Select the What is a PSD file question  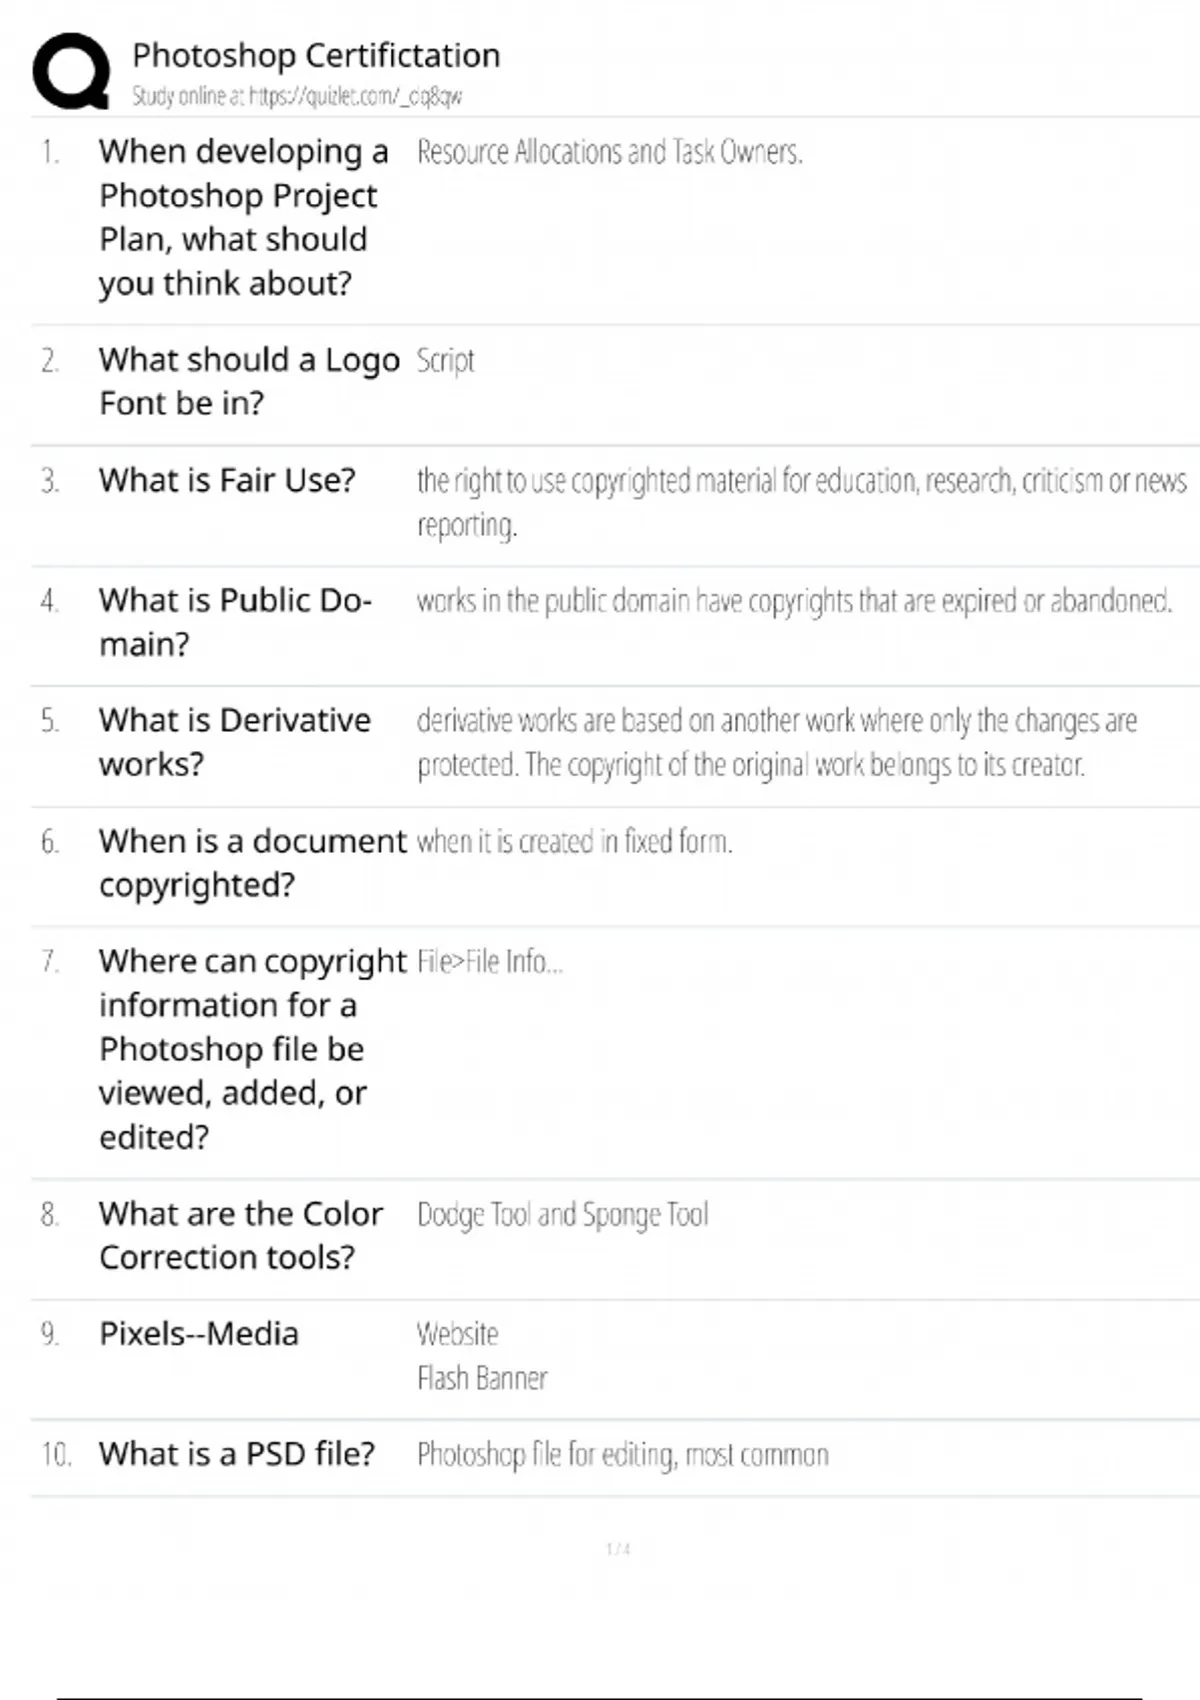pyautogui.click(x=236, y=1454)
